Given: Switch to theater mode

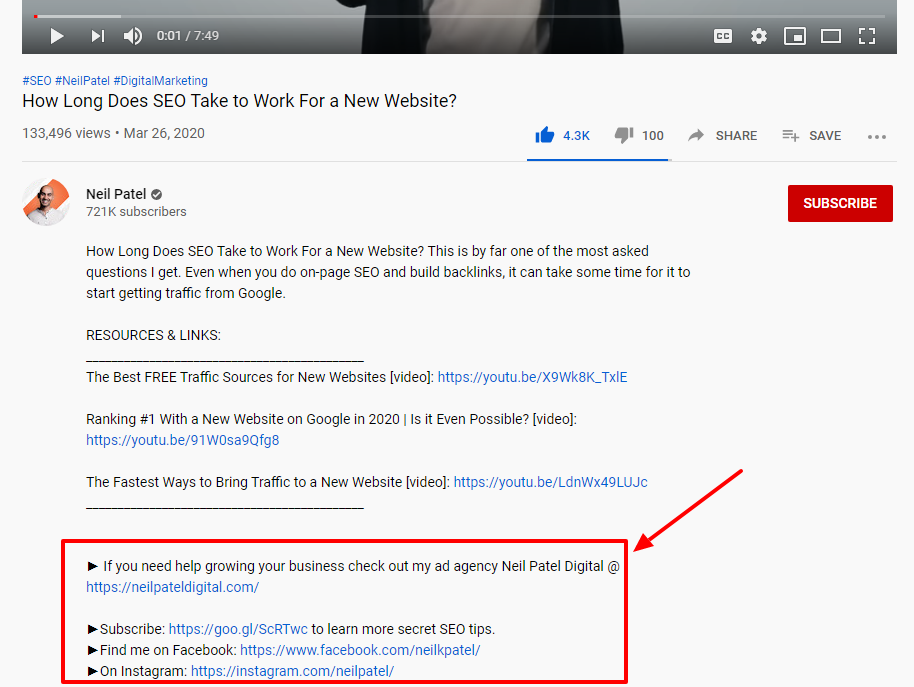Looking at the screenshot, I should [831, 36].
